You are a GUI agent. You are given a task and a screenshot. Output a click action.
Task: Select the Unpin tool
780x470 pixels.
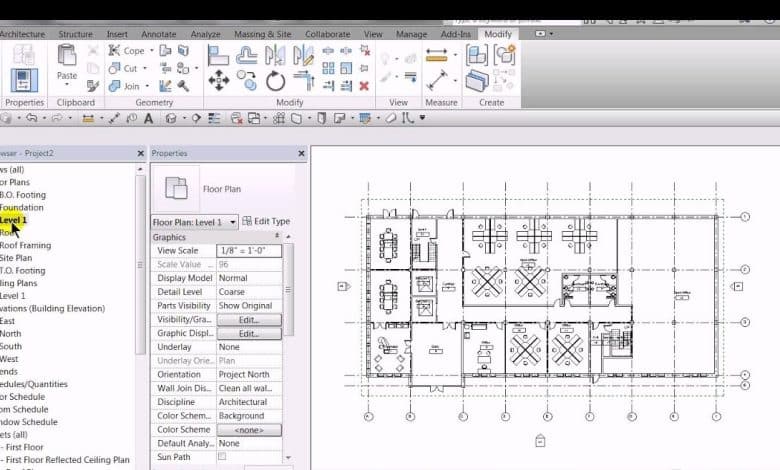coord(365,50)
